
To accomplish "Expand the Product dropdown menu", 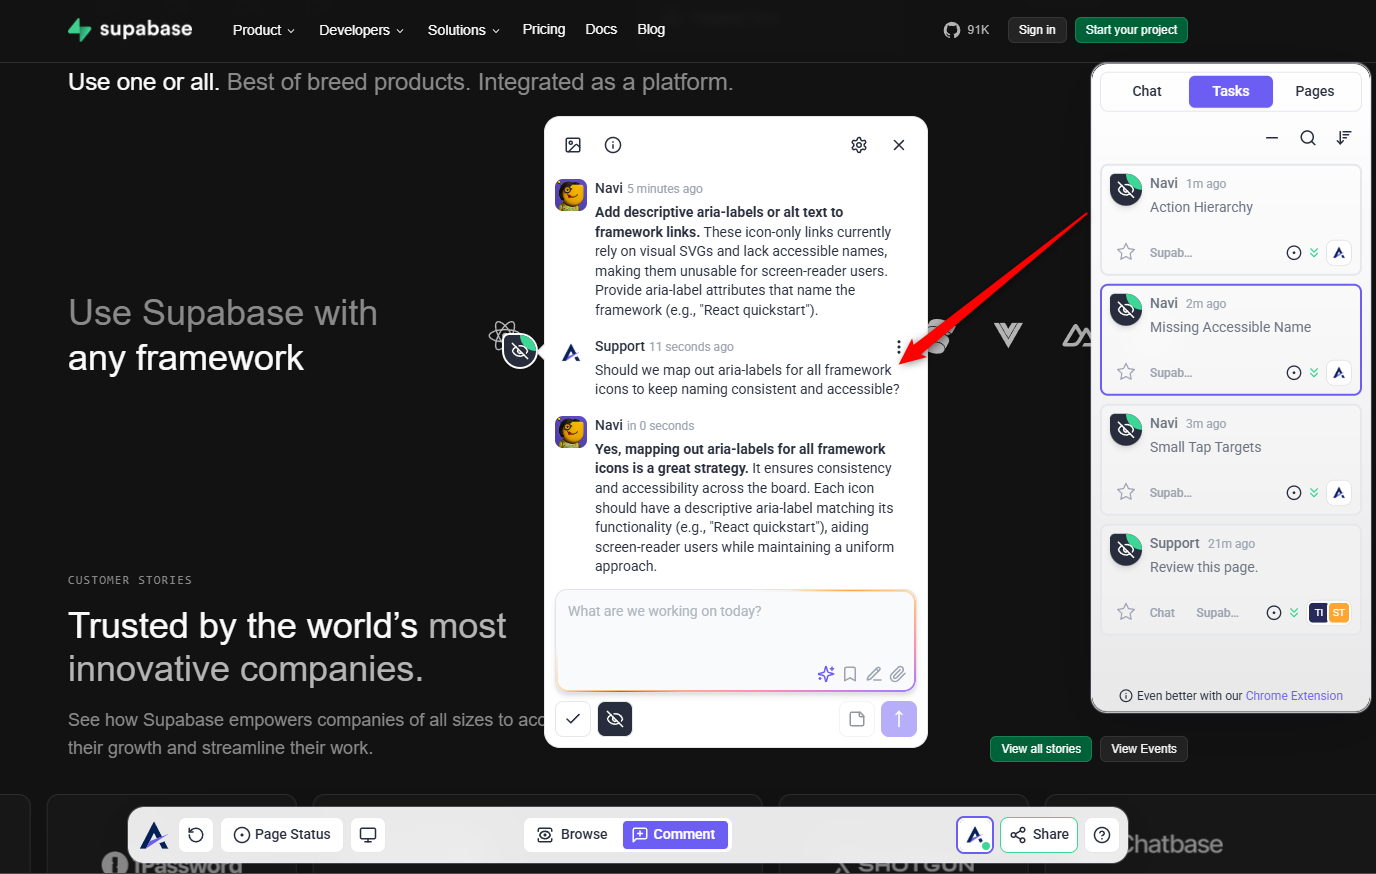I will [x=263, y=30].
